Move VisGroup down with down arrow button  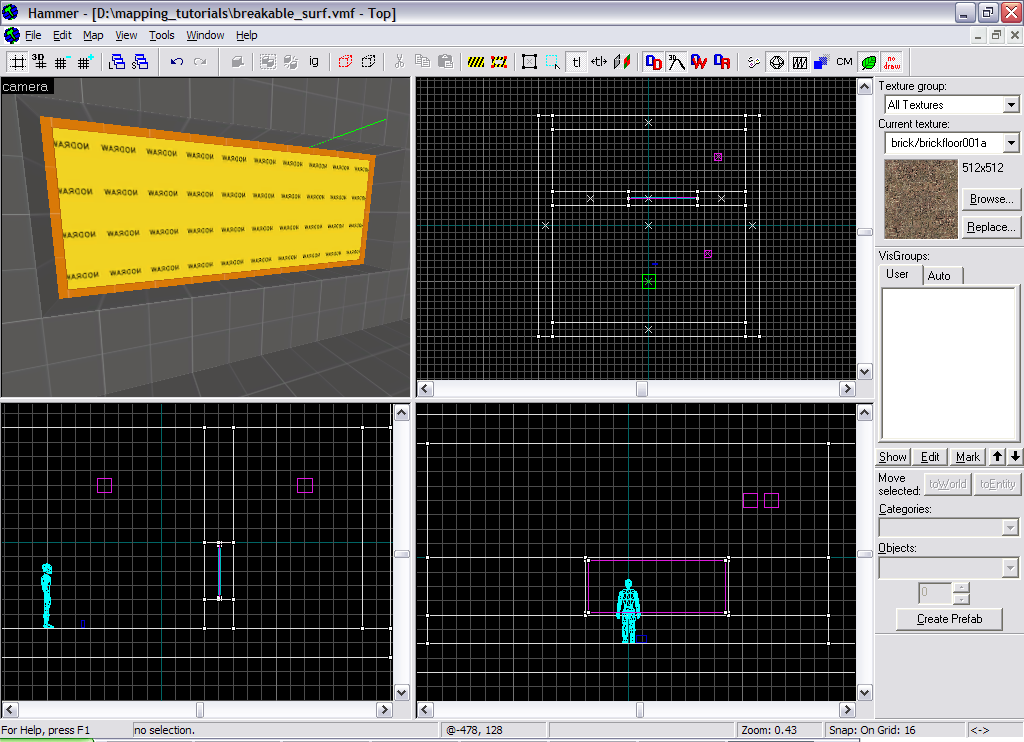[x=1015, y=457]
